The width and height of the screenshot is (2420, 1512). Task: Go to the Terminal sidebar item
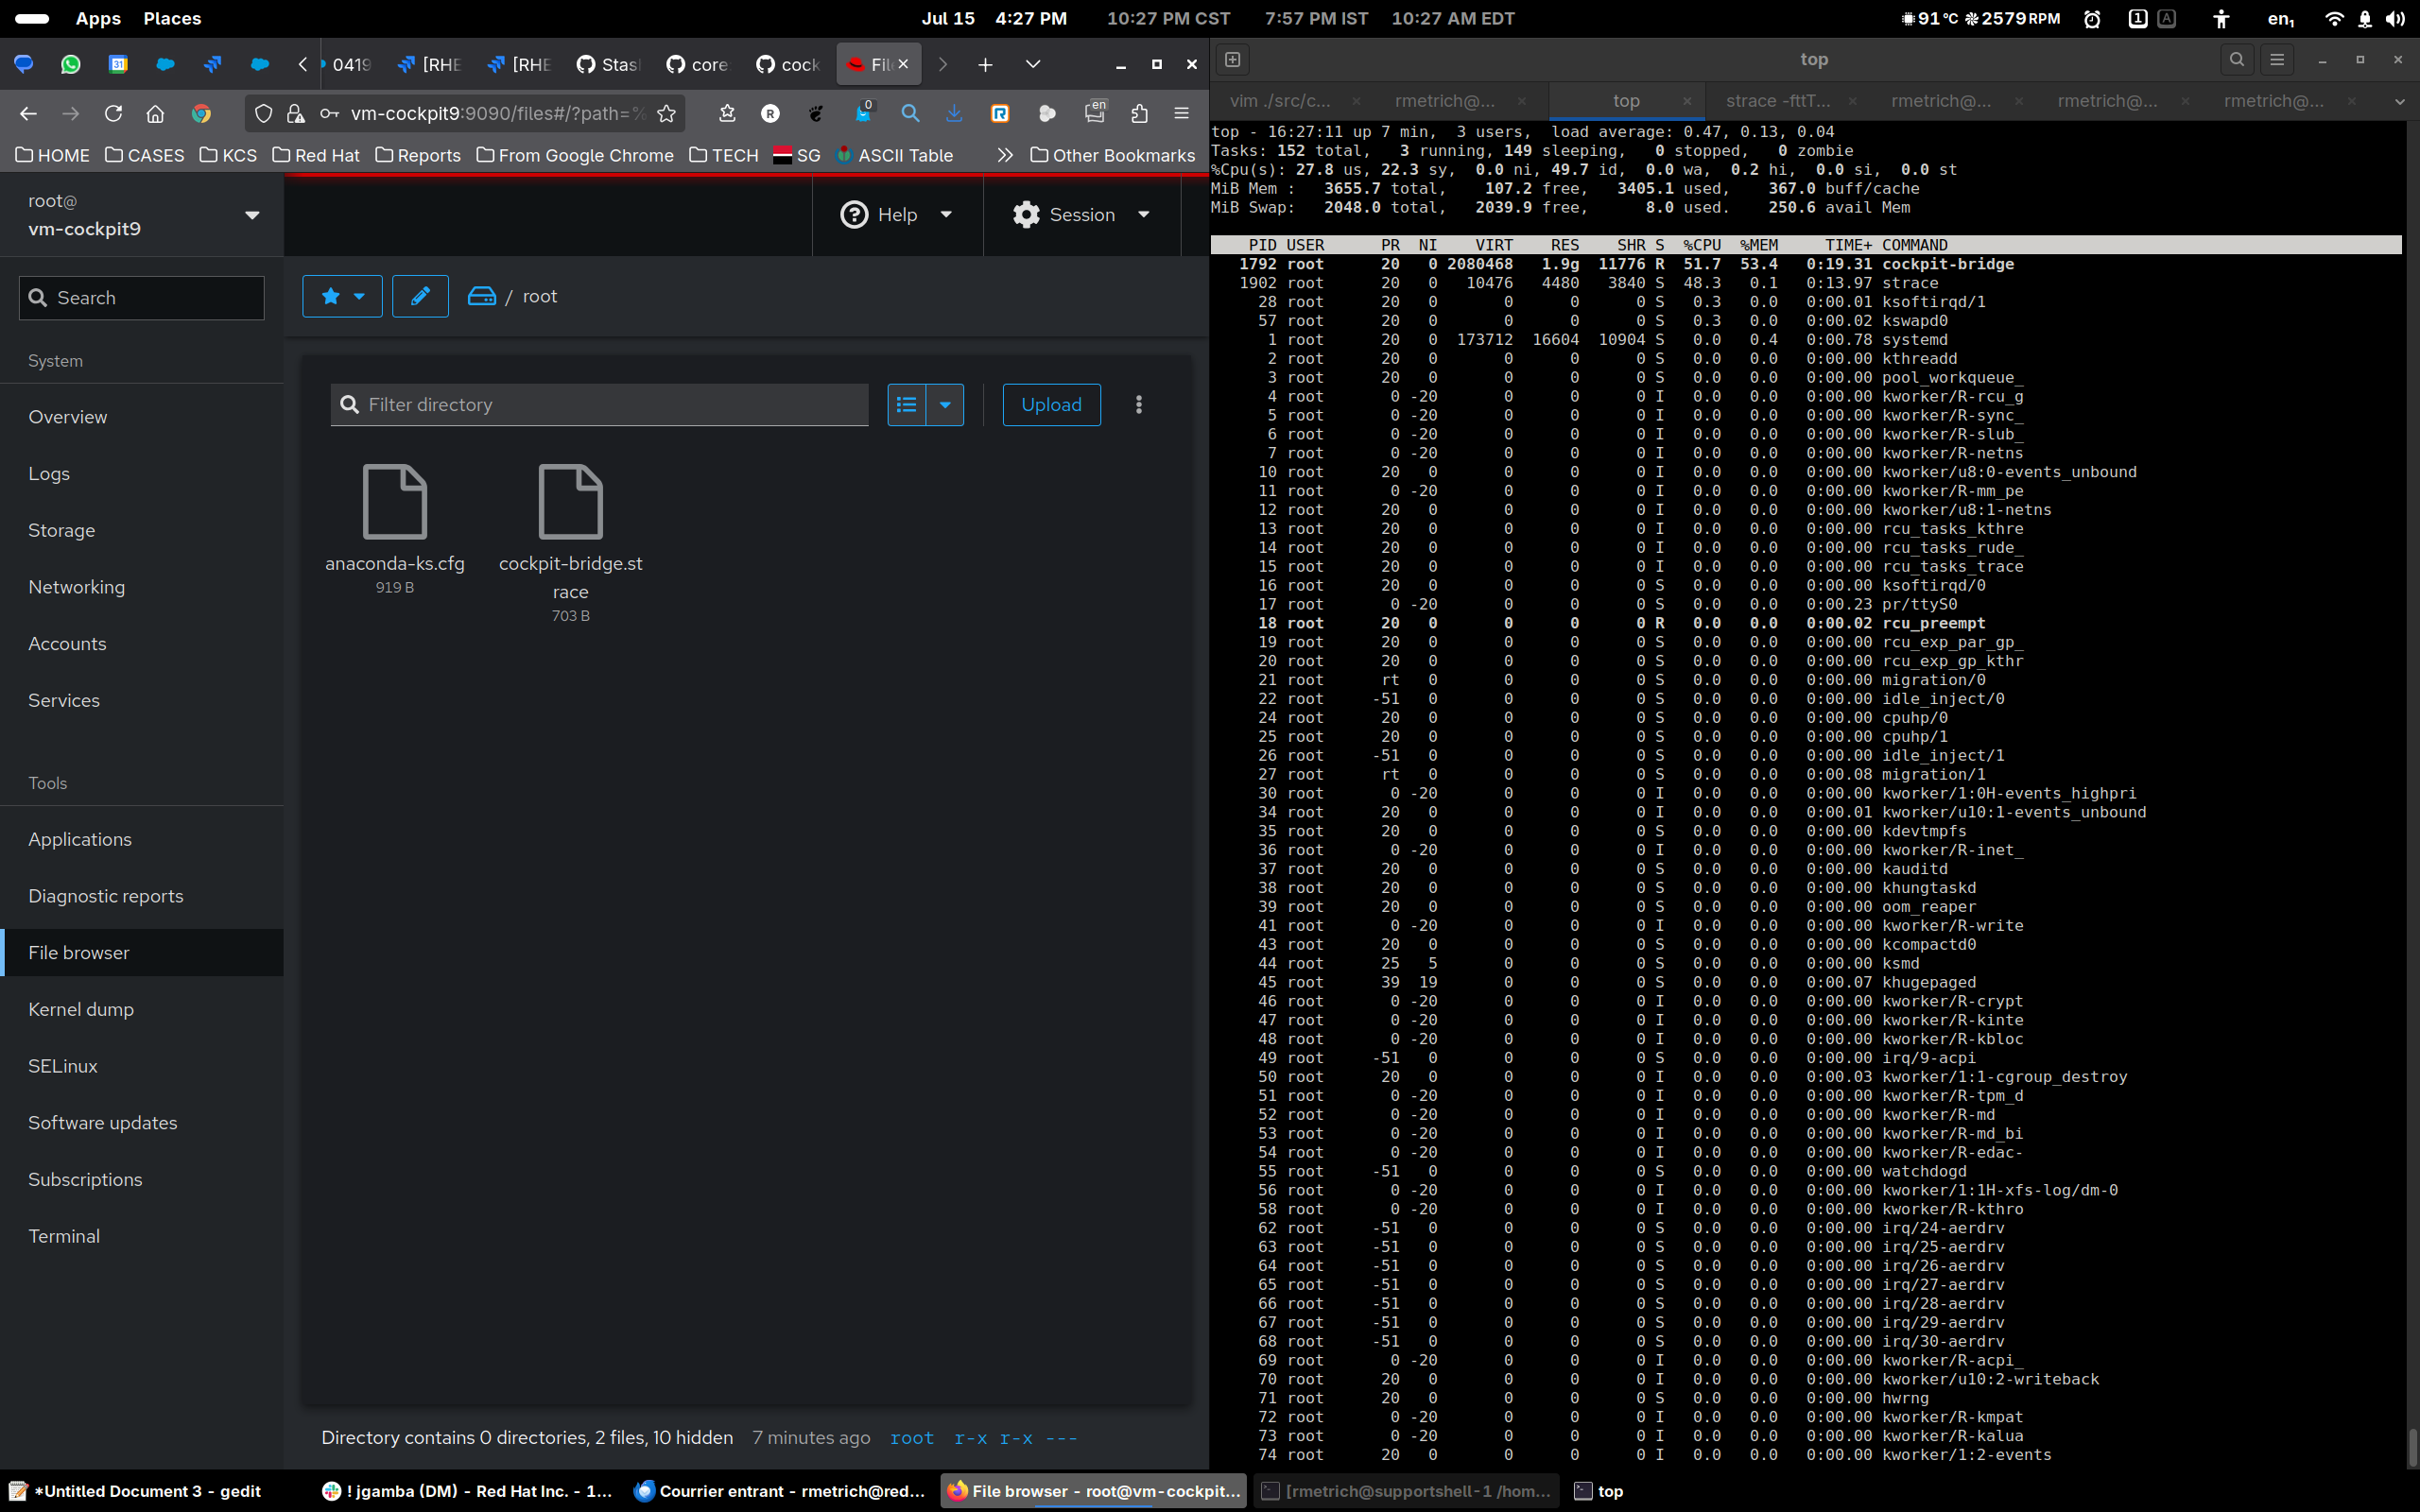click(64, 1236)
